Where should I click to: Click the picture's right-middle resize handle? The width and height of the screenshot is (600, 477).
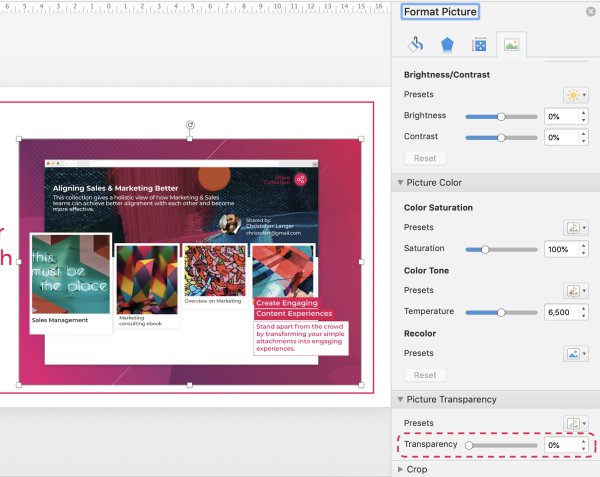[x=361, y=262]
